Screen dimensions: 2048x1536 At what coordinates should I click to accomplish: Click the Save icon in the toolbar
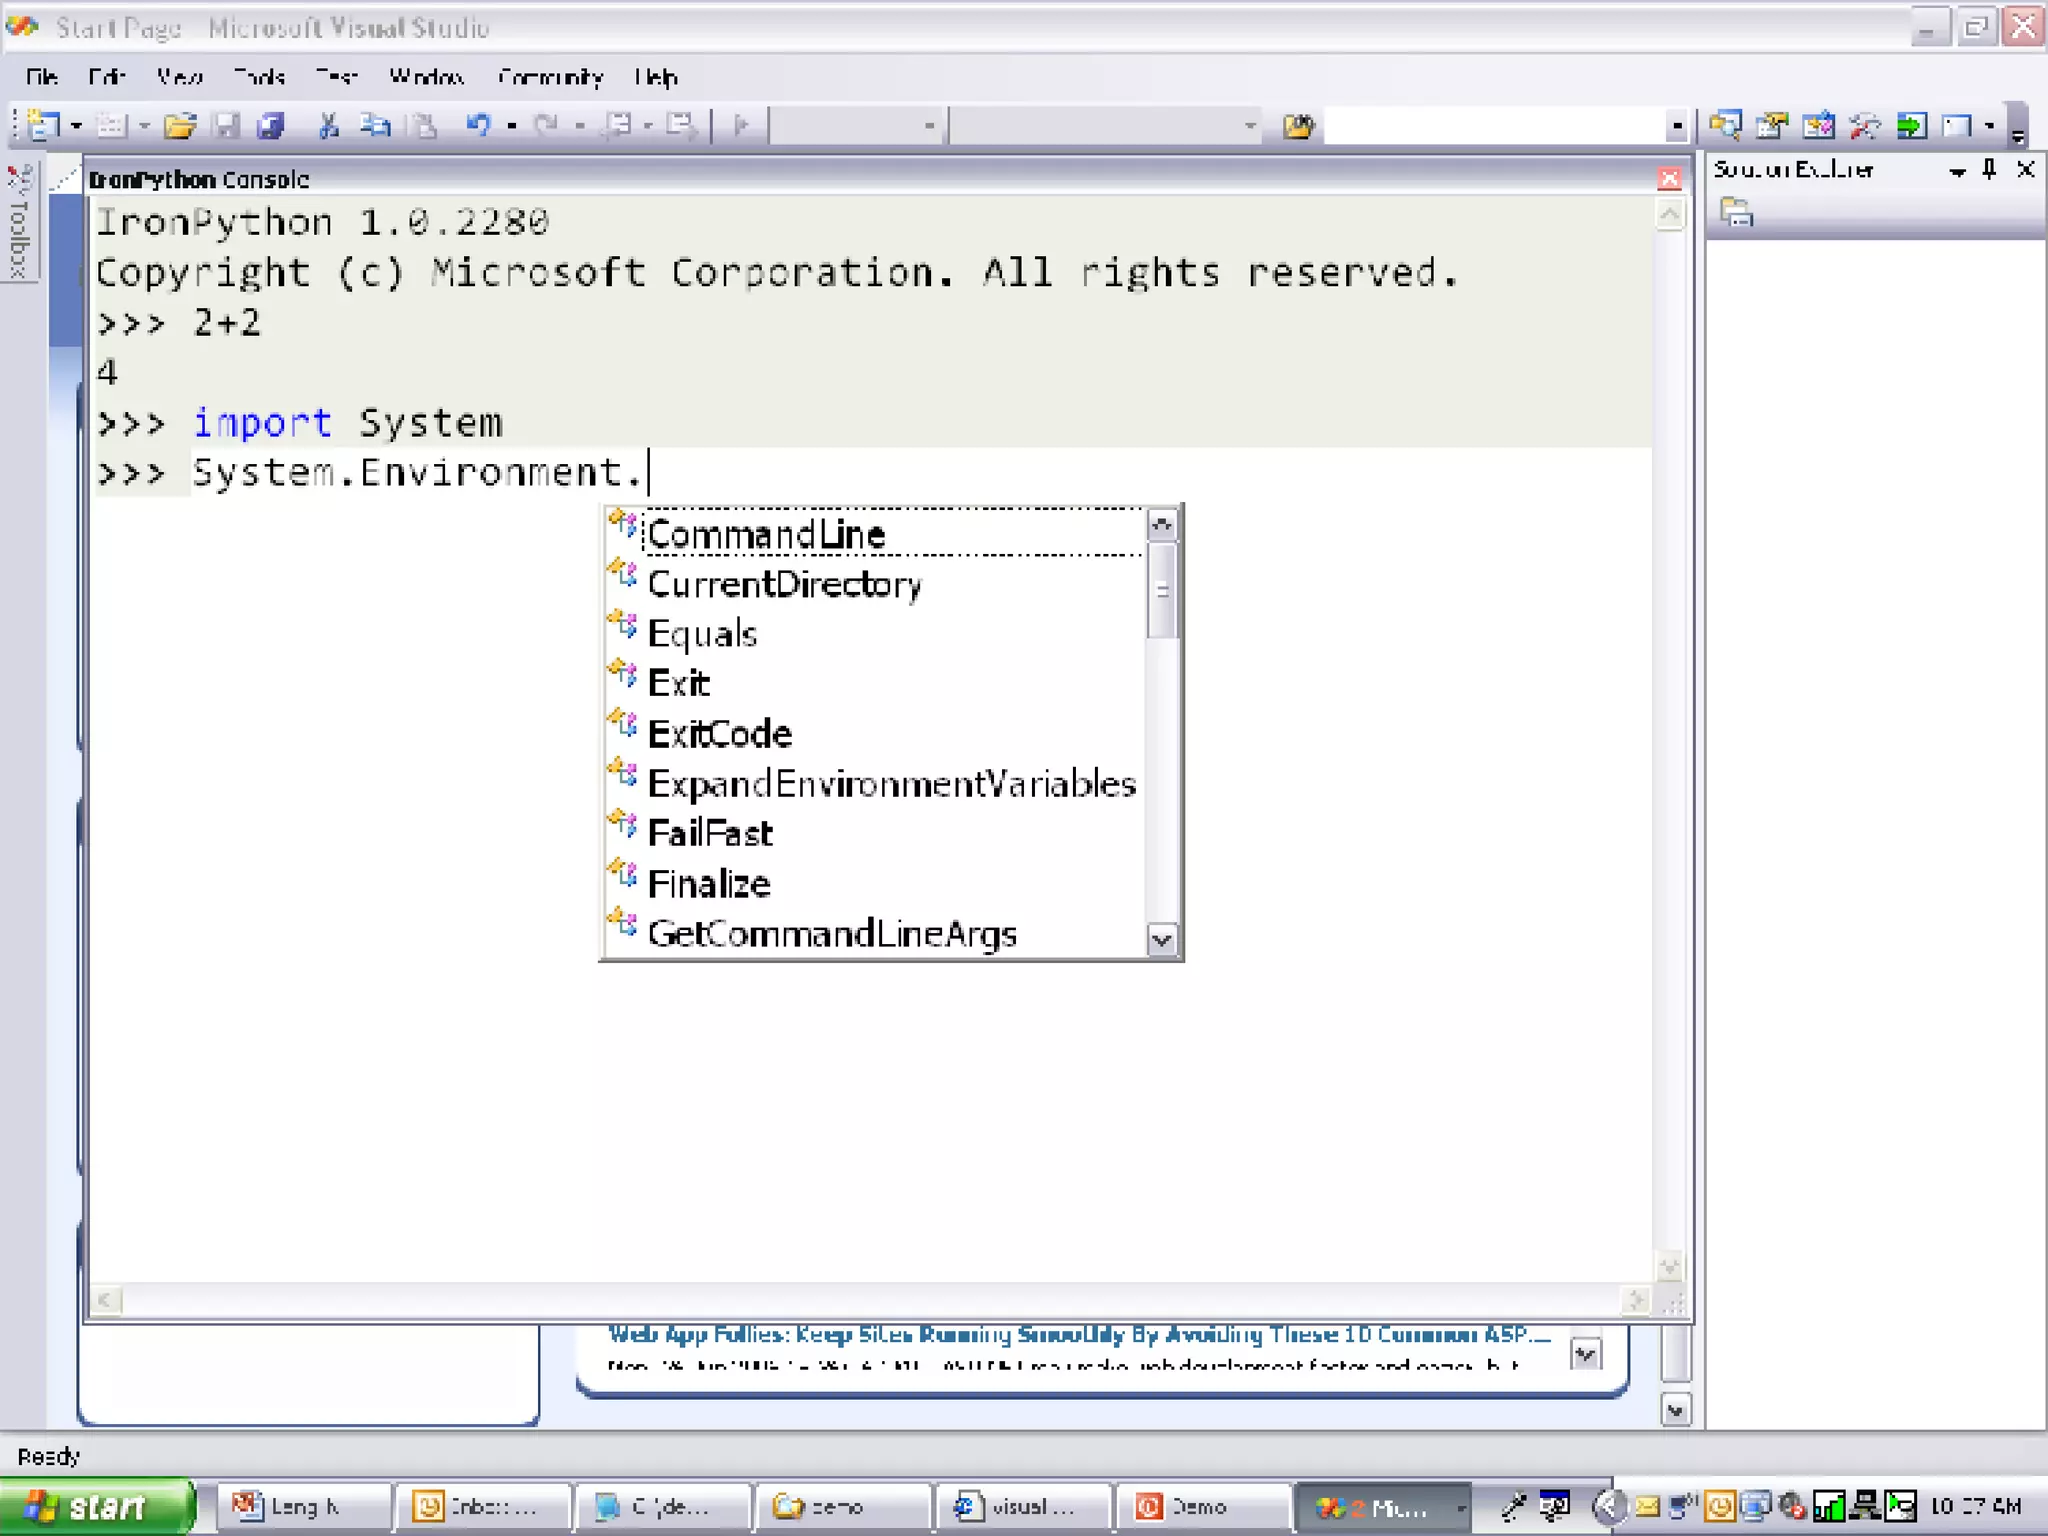(228, 125)
